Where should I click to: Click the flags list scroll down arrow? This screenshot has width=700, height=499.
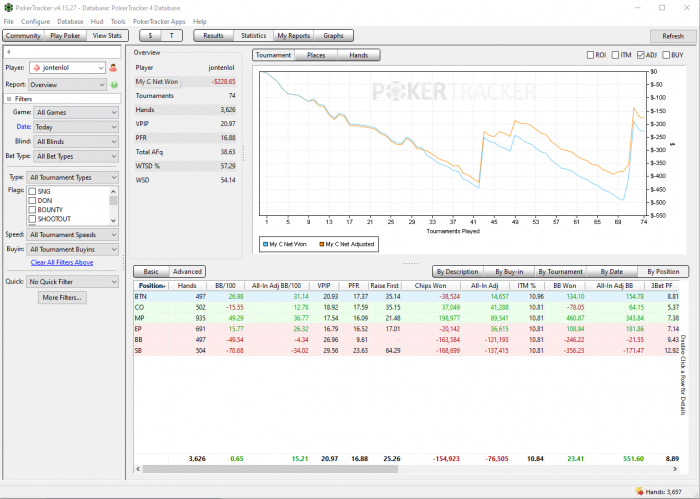(x=113, y=220)
